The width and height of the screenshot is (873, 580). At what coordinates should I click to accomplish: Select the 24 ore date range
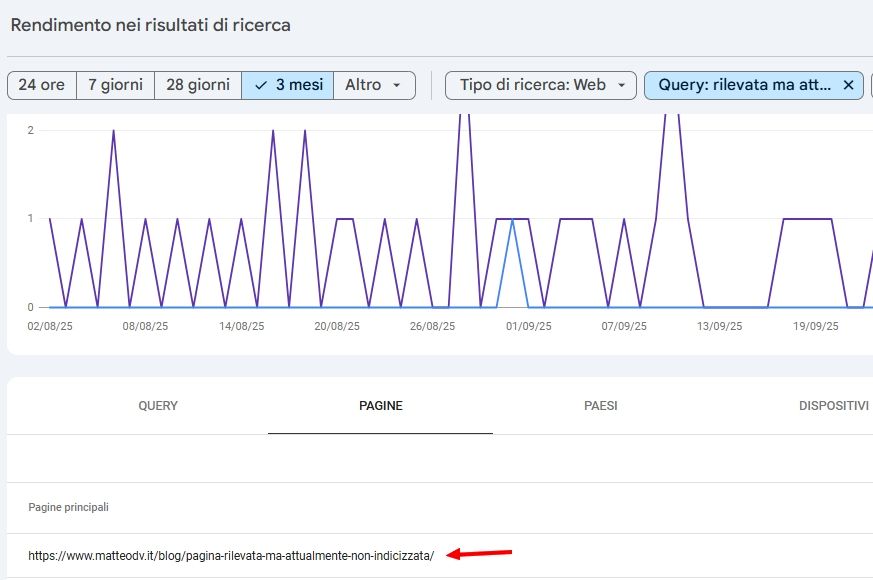40,85
